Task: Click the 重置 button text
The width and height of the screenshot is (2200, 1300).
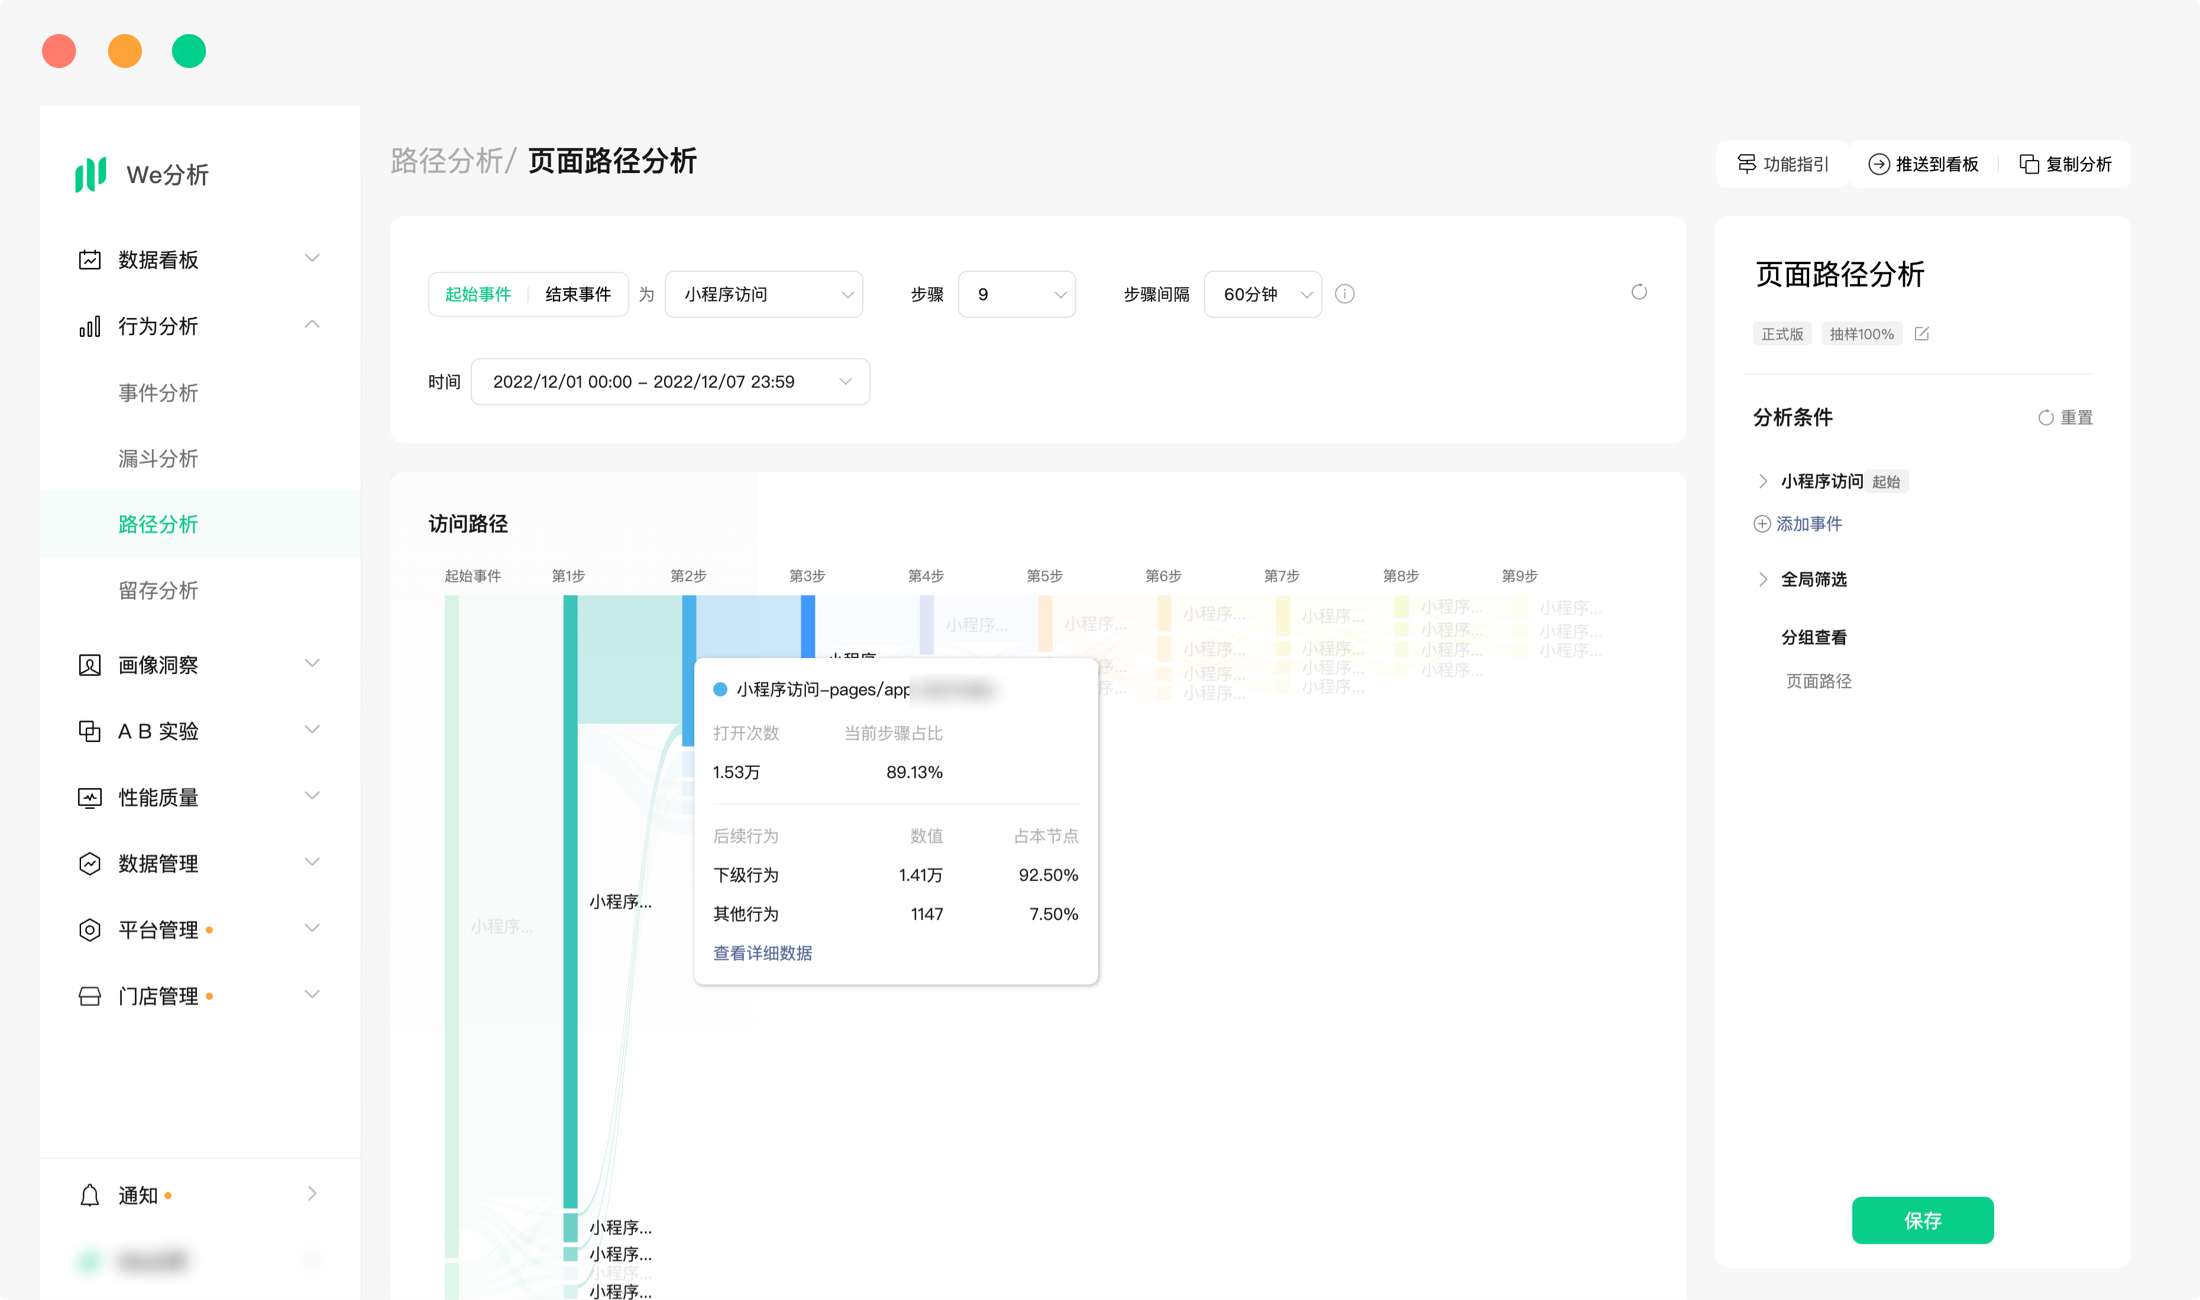Action: 2077,418
